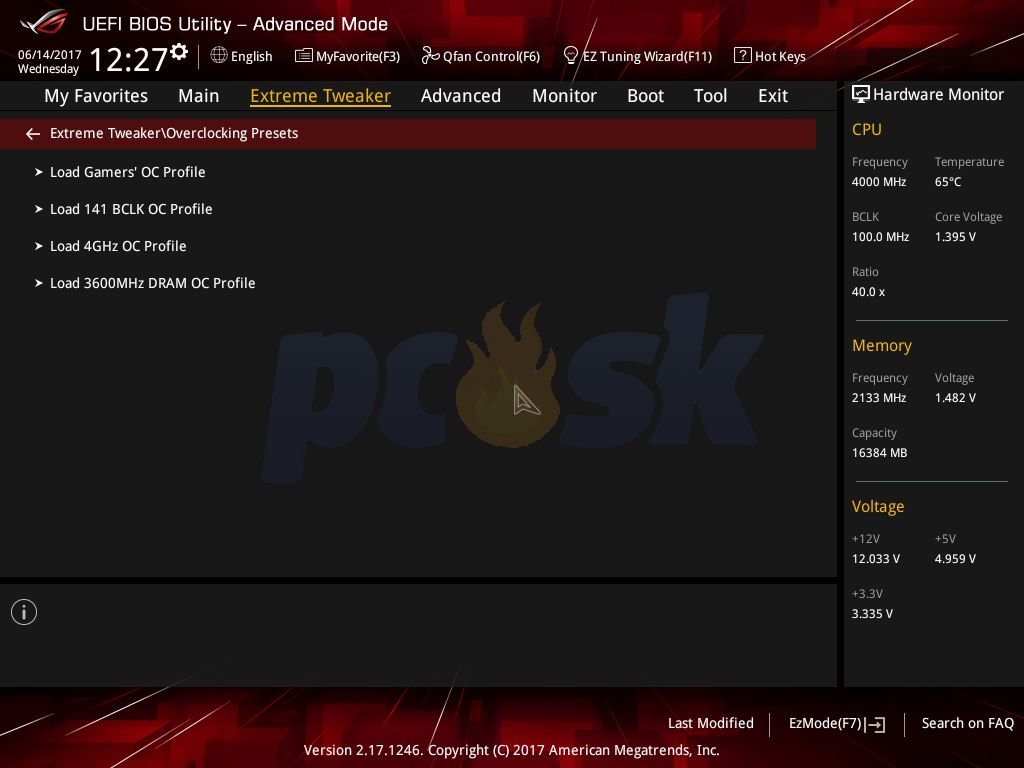The height and width of the screenshot is (768, 1024).
Task: Open date and time settings gear
Action: coord(179,52)
